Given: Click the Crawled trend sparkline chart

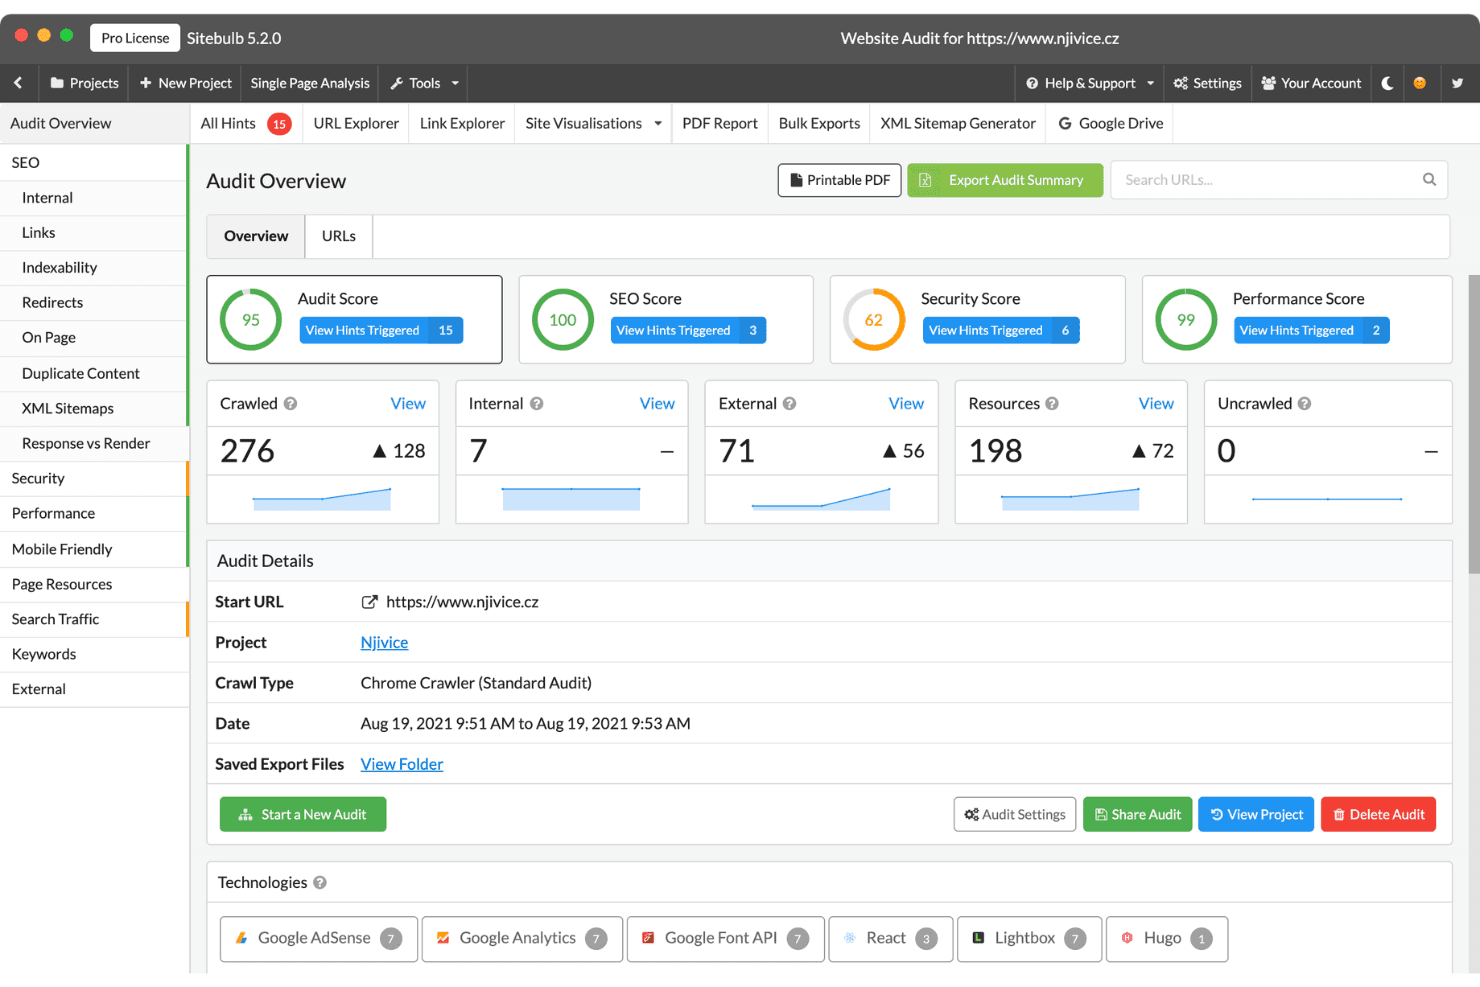Looking at the screenshot, I should coord(322,498).
